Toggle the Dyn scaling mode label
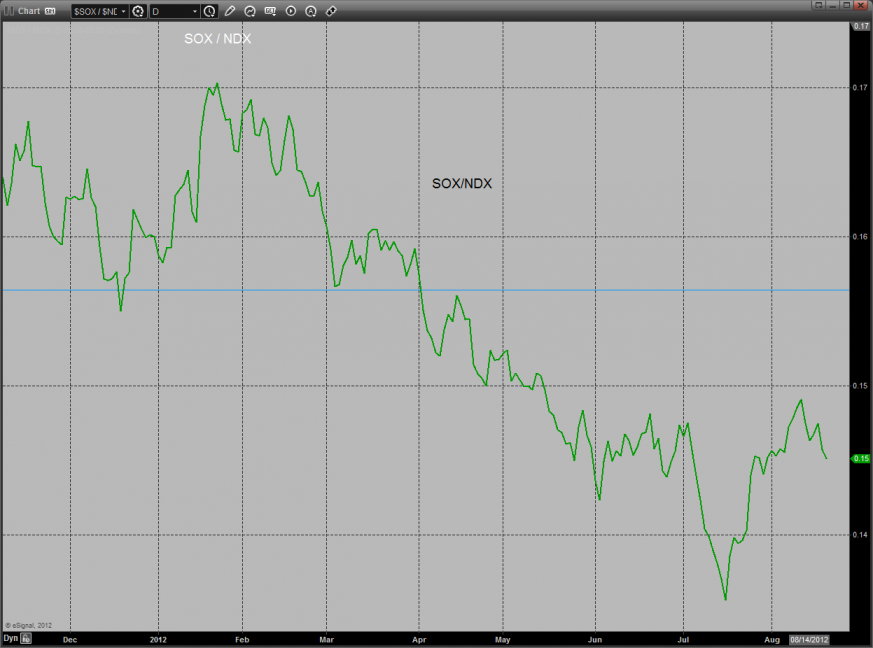 click(9, 637)
